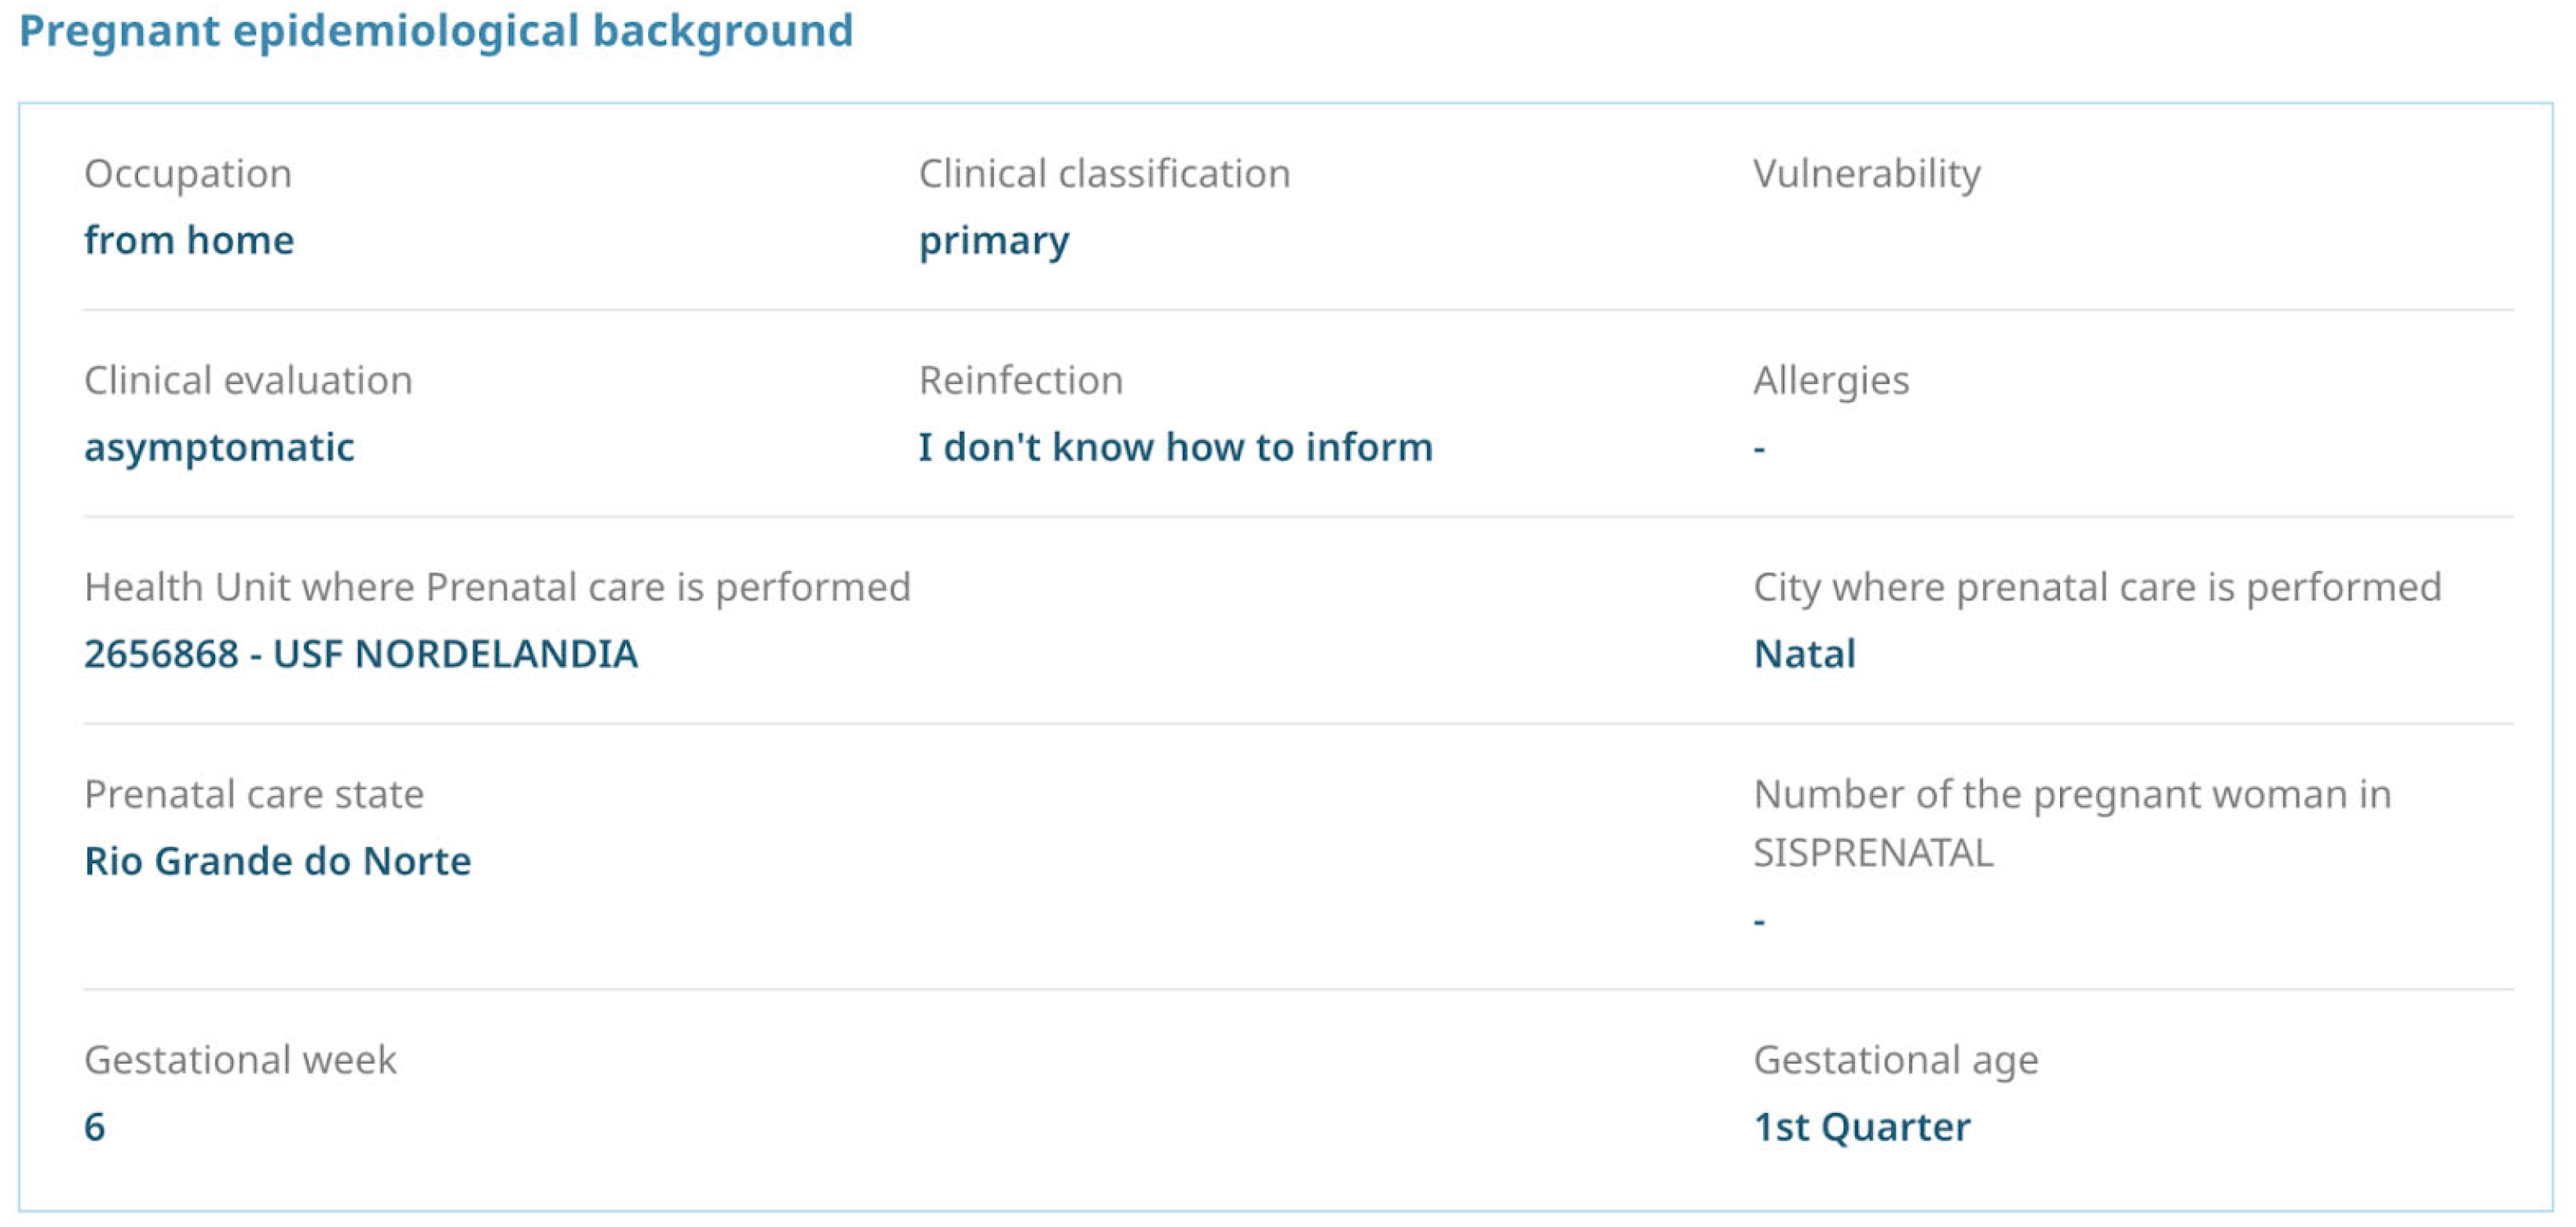Image resolution: width=2576 pixels, height=1227 pixels.
Task: Select the 'asymptomatic' clinical evaluation value
Action: coord(219,447)
